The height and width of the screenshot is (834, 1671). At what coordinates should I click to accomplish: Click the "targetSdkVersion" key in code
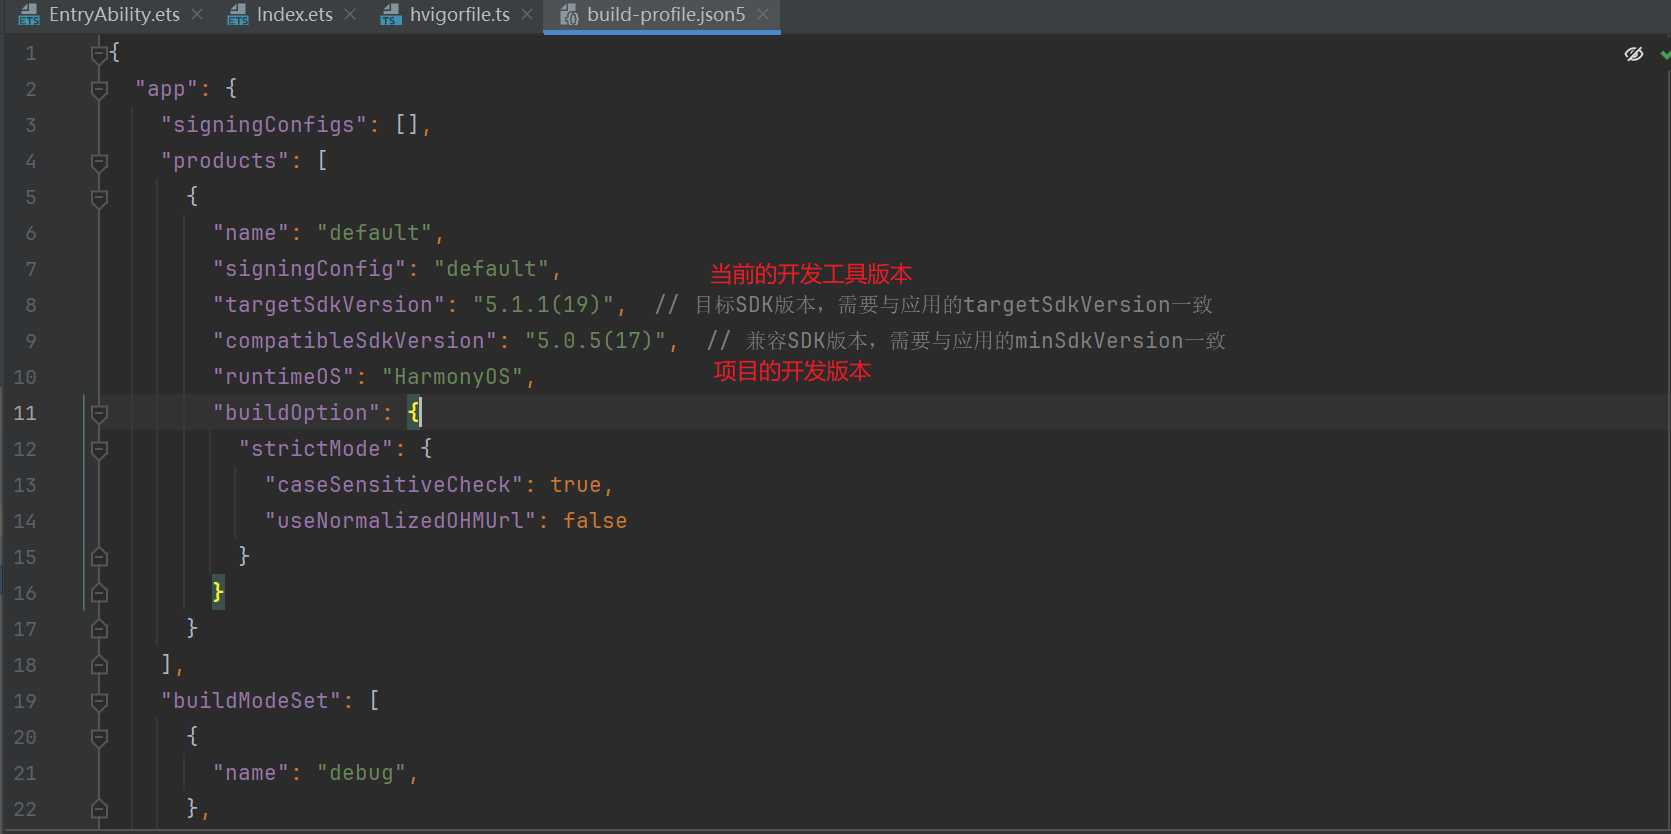(x=328, y=305)
